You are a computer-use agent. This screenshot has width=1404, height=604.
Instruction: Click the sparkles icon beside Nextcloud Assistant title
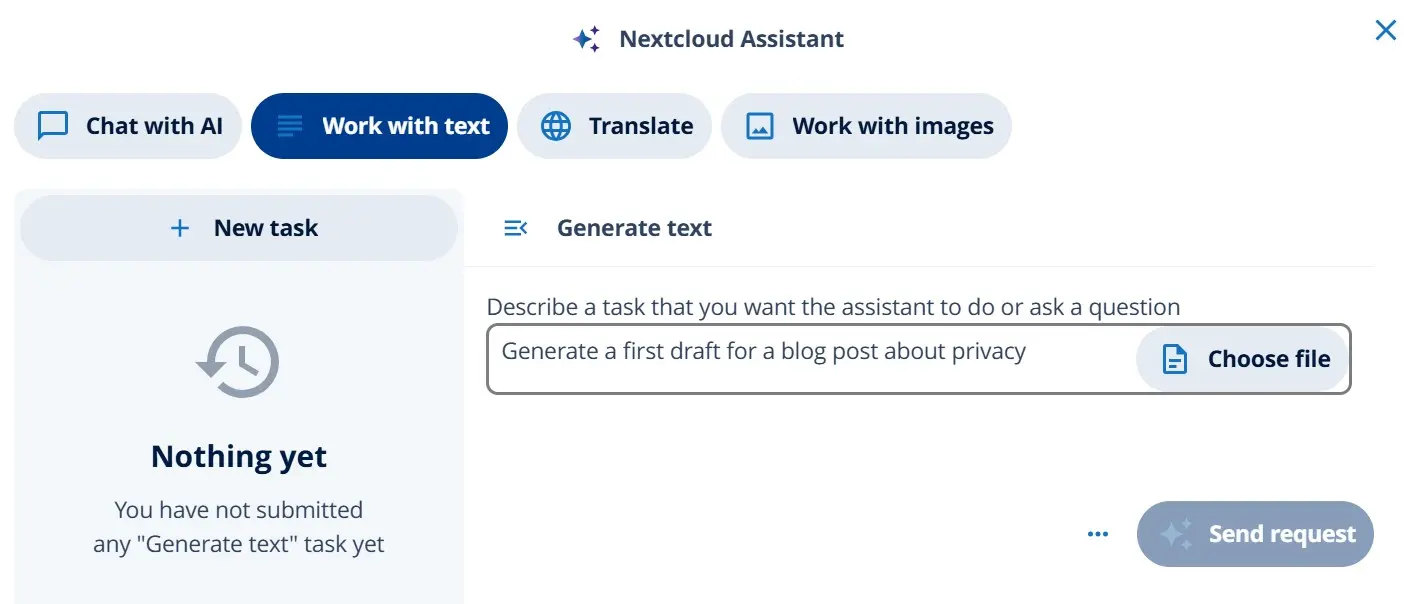(585, 37)
